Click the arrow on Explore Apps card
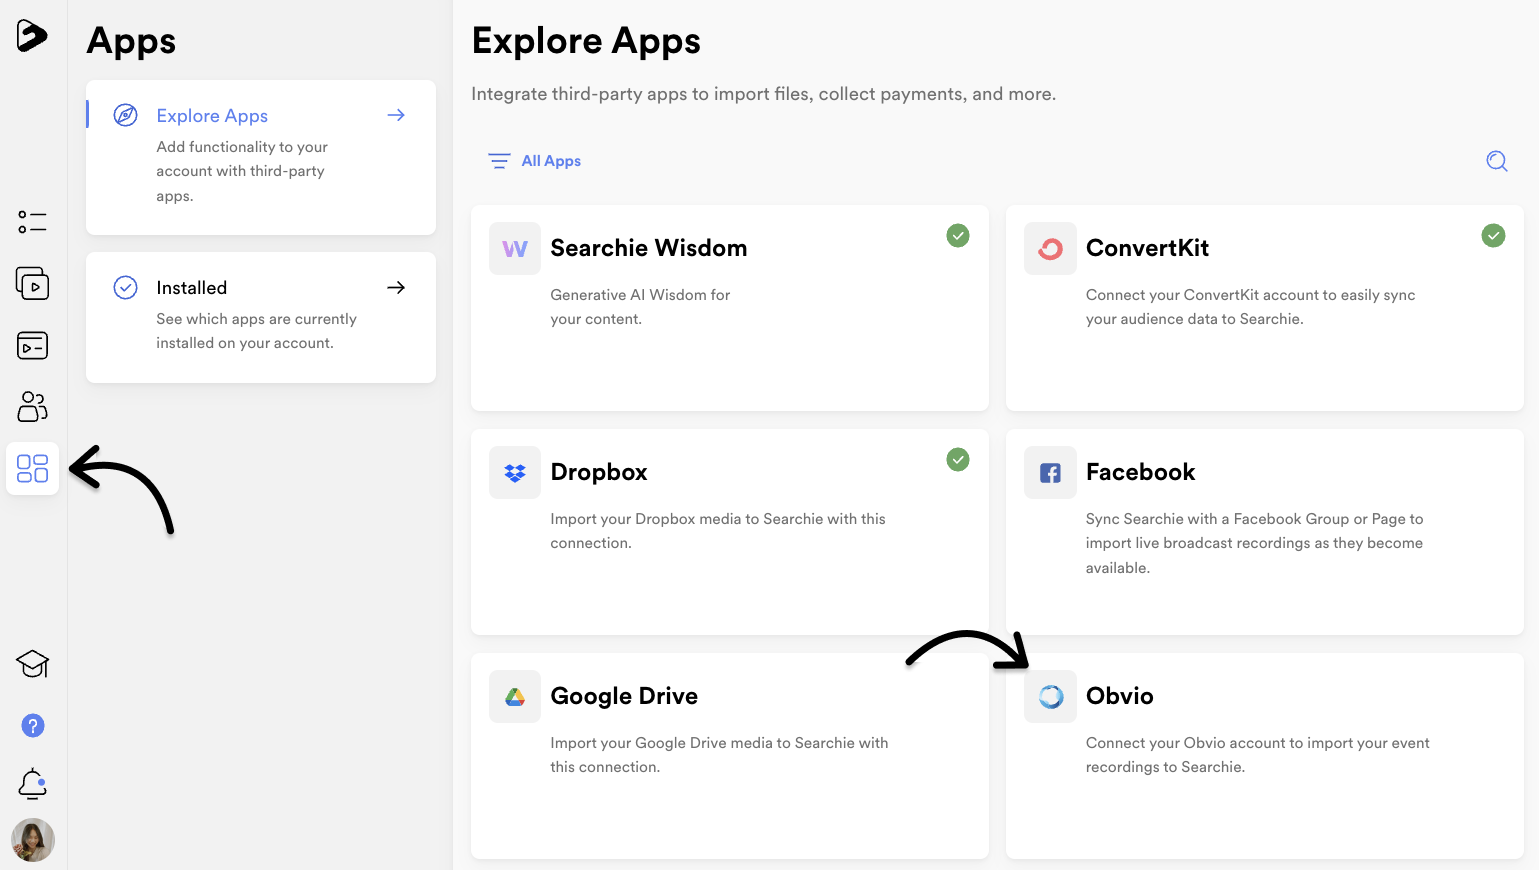 [x=396, y=115]
